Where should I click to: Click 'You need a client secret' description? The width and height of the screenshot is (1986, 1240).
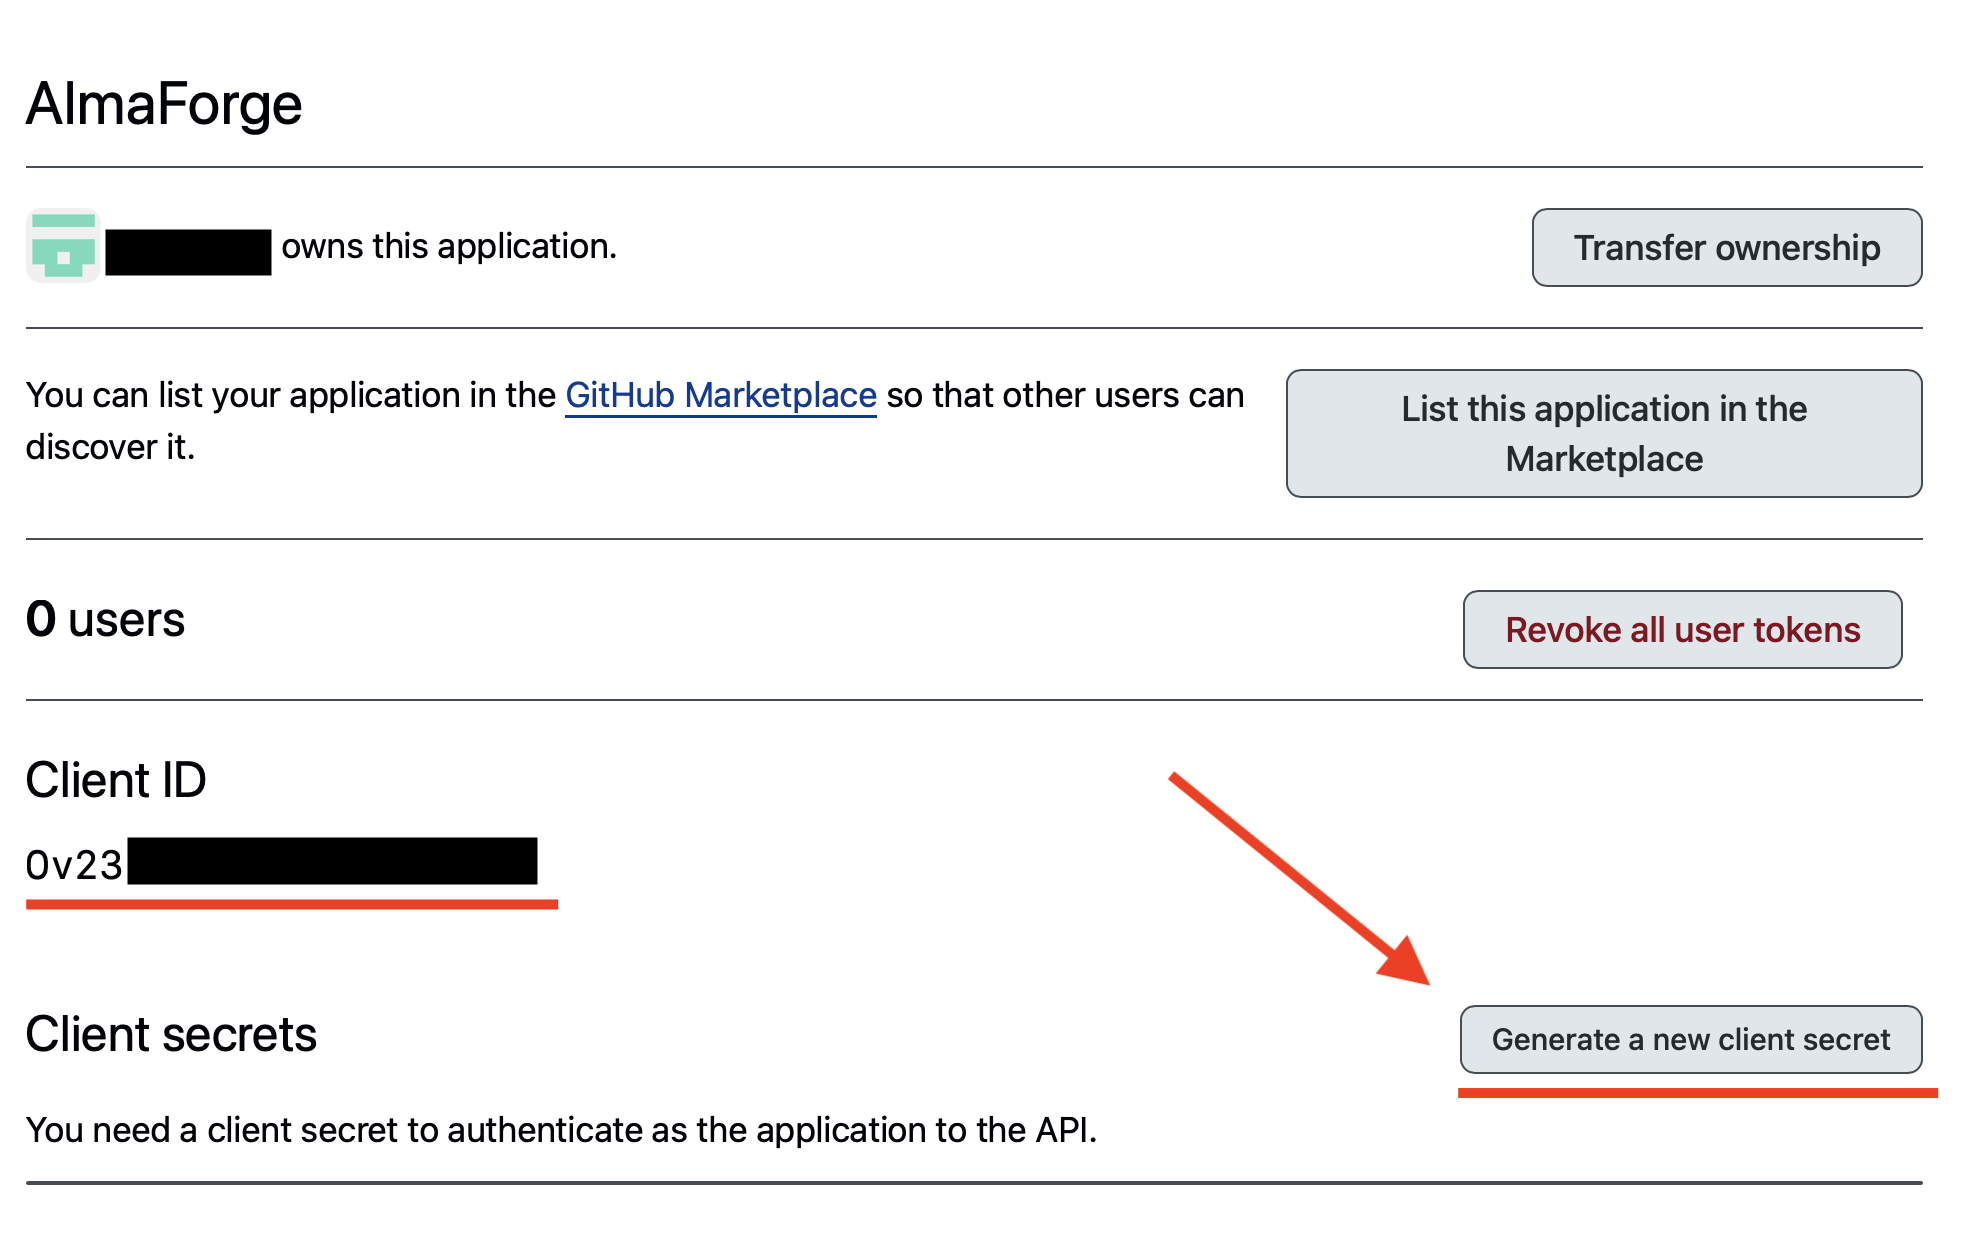click(561, 1130)
